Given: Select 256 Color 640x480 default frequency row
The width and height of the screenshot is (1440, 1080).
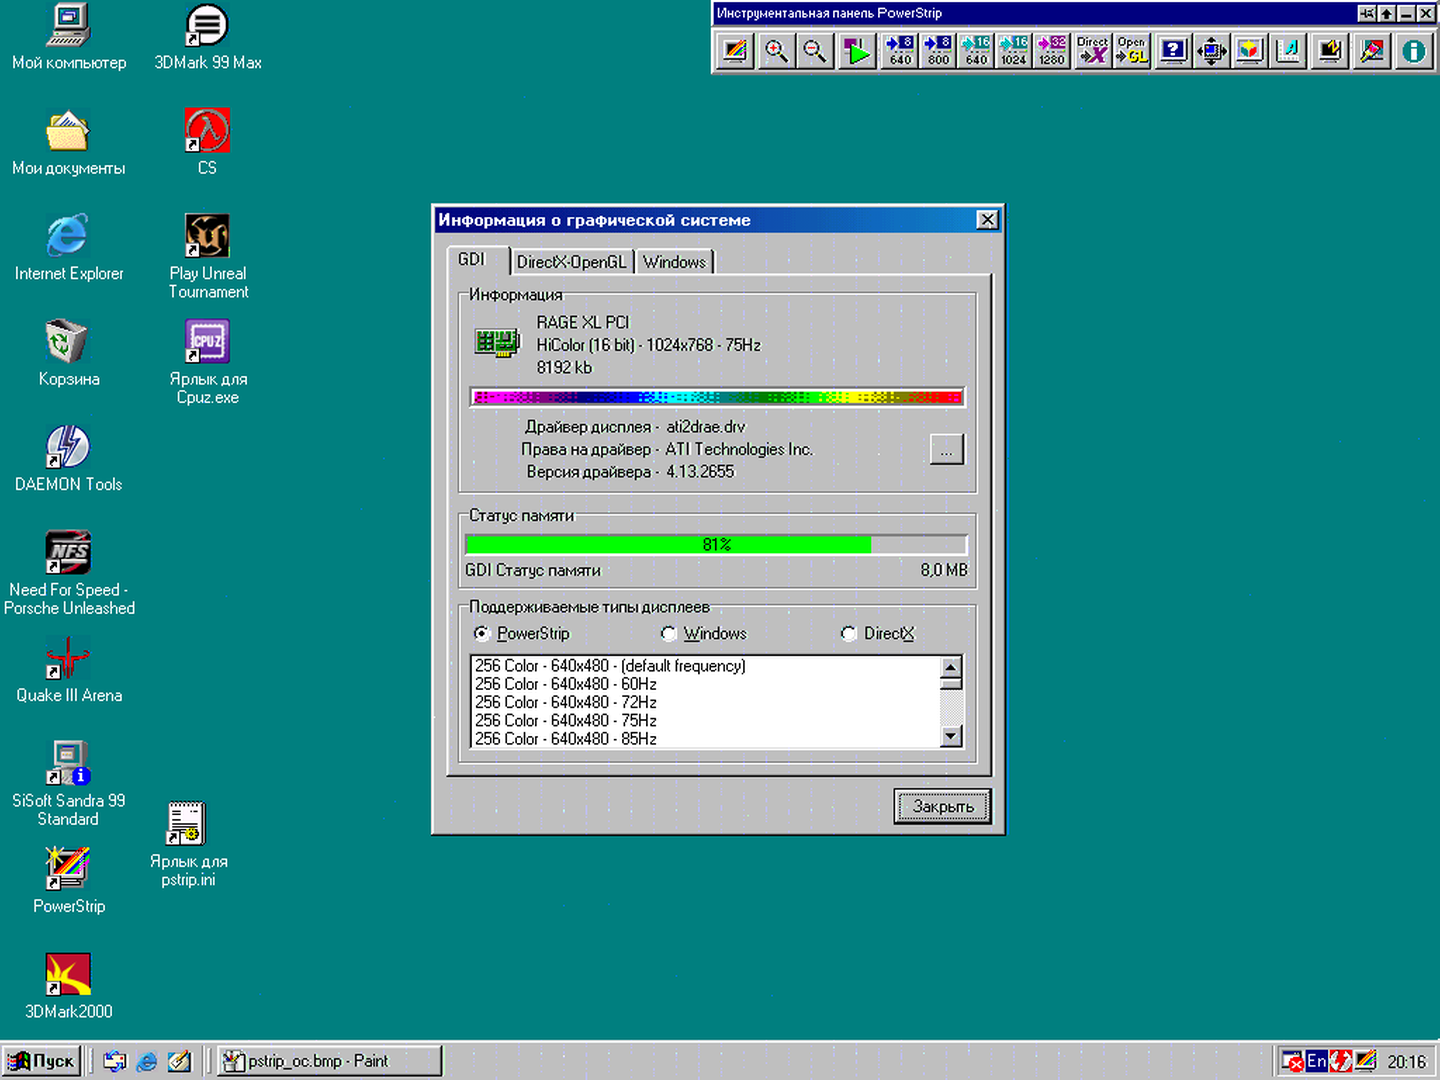Looking at the screenshot, I should [x=705, y=666].
